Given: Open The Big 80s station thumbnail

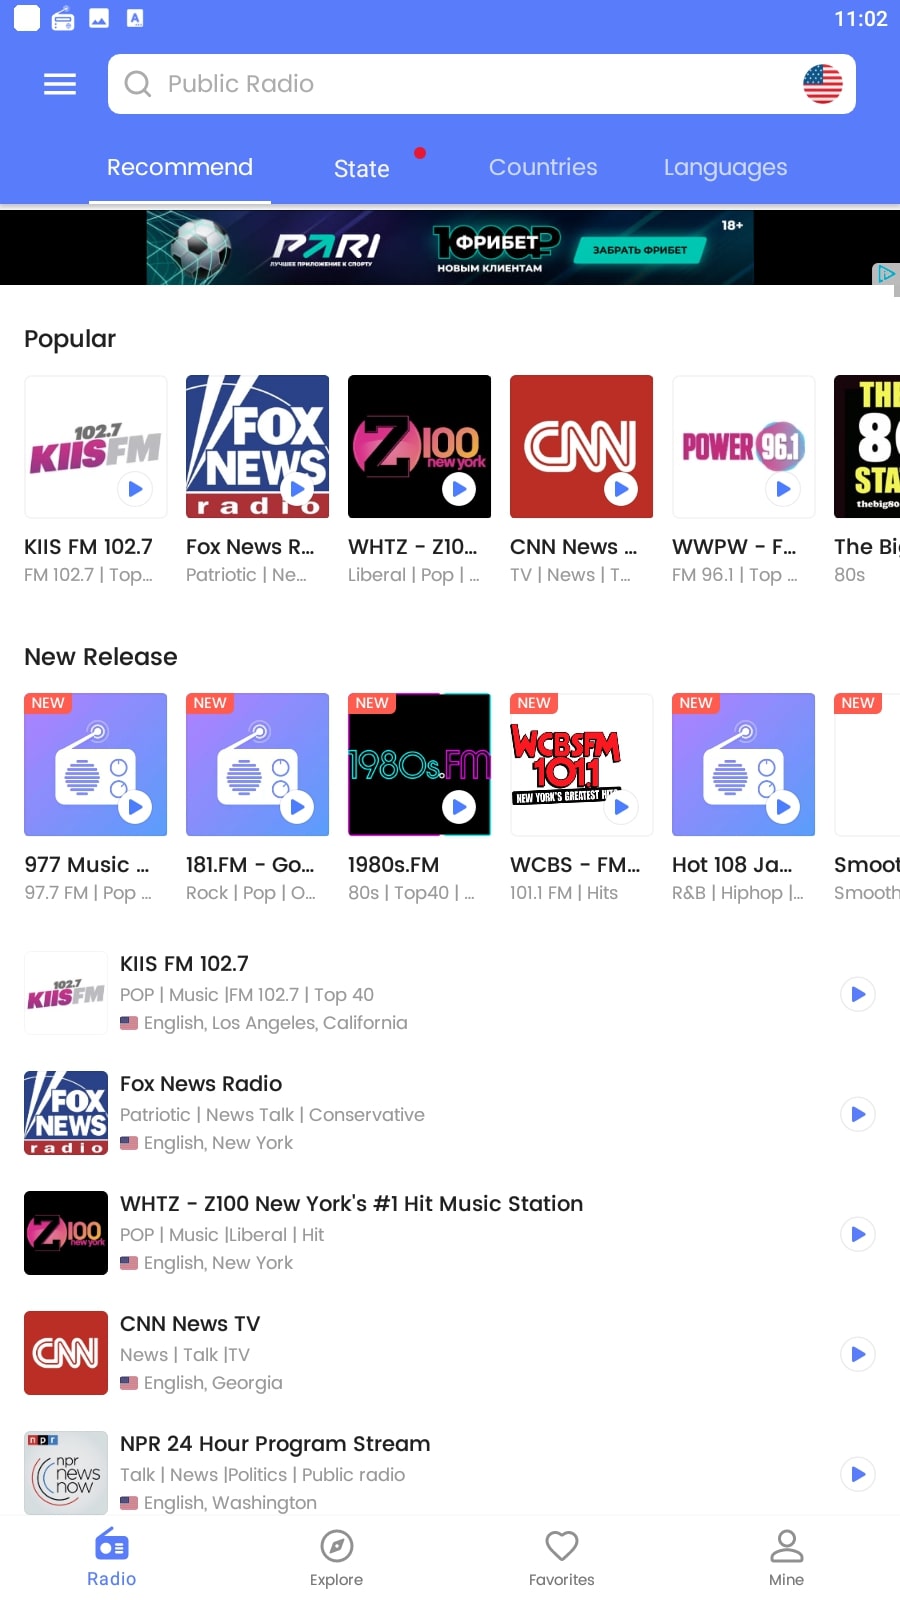Looking at the screenshot, I should tap(867, 446).
